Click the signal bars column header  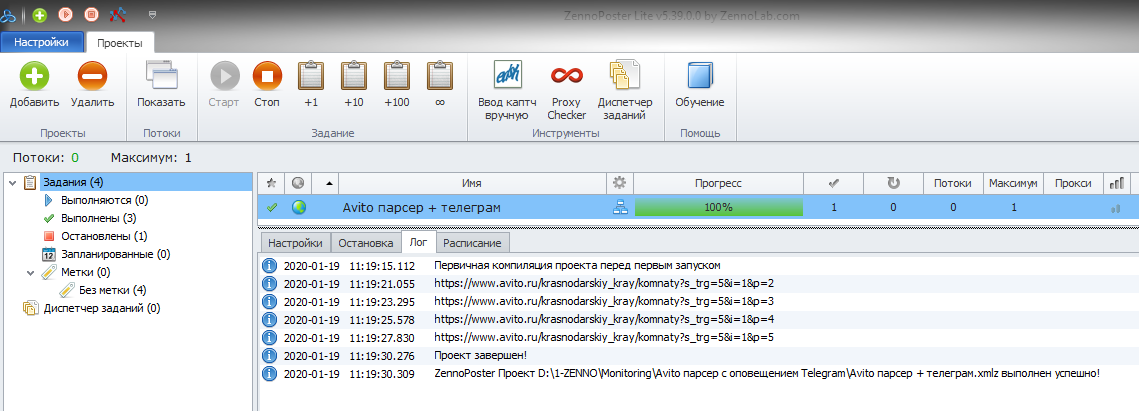tap(1116, 184)
